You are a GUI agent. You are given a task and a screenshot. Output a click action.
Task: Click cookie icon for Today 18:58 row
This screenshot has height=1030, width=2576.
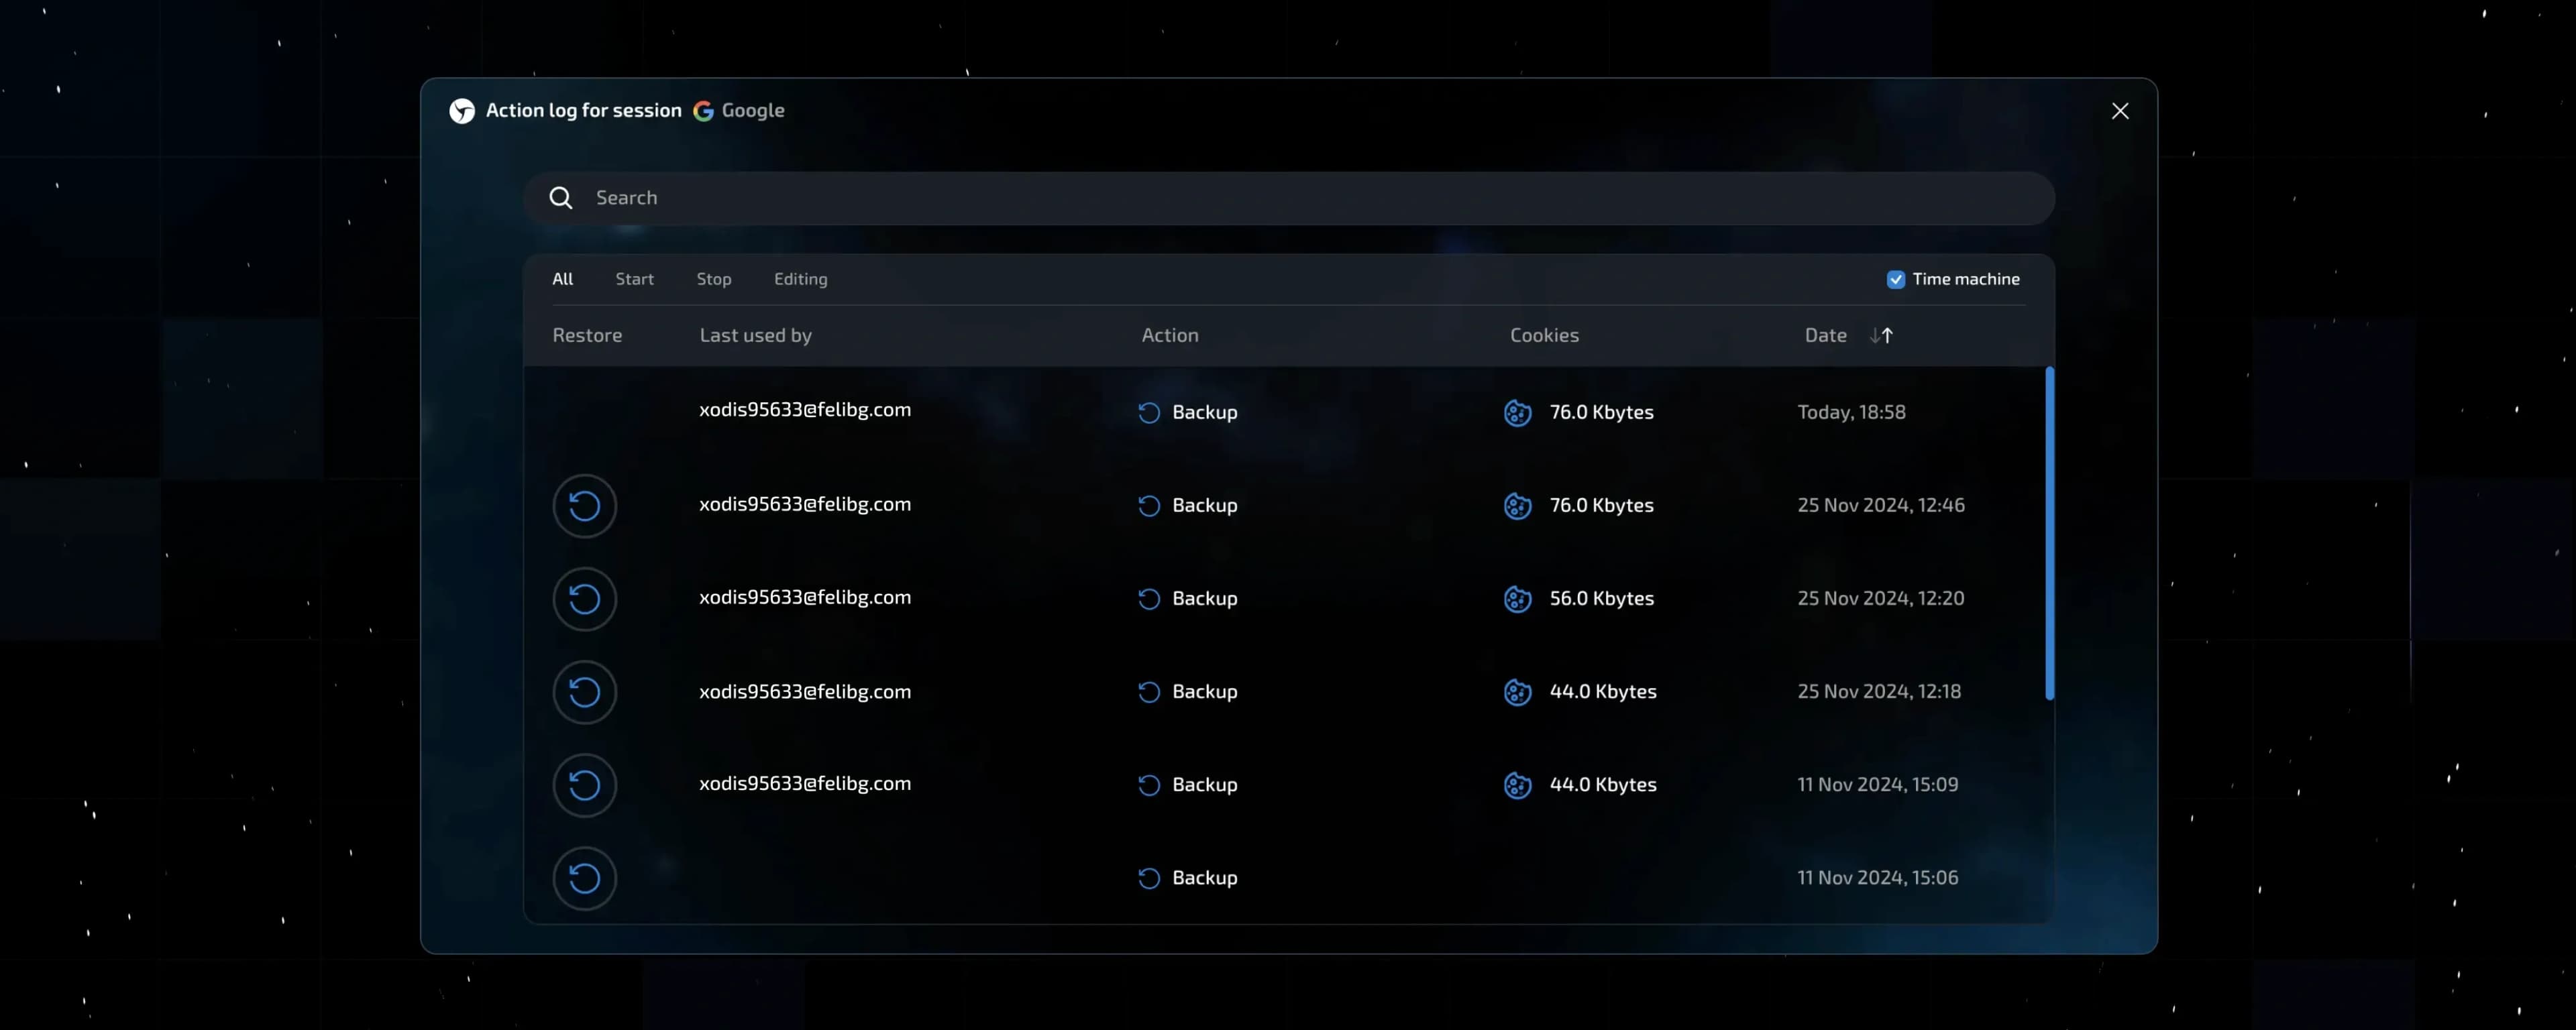point(1517,413)
